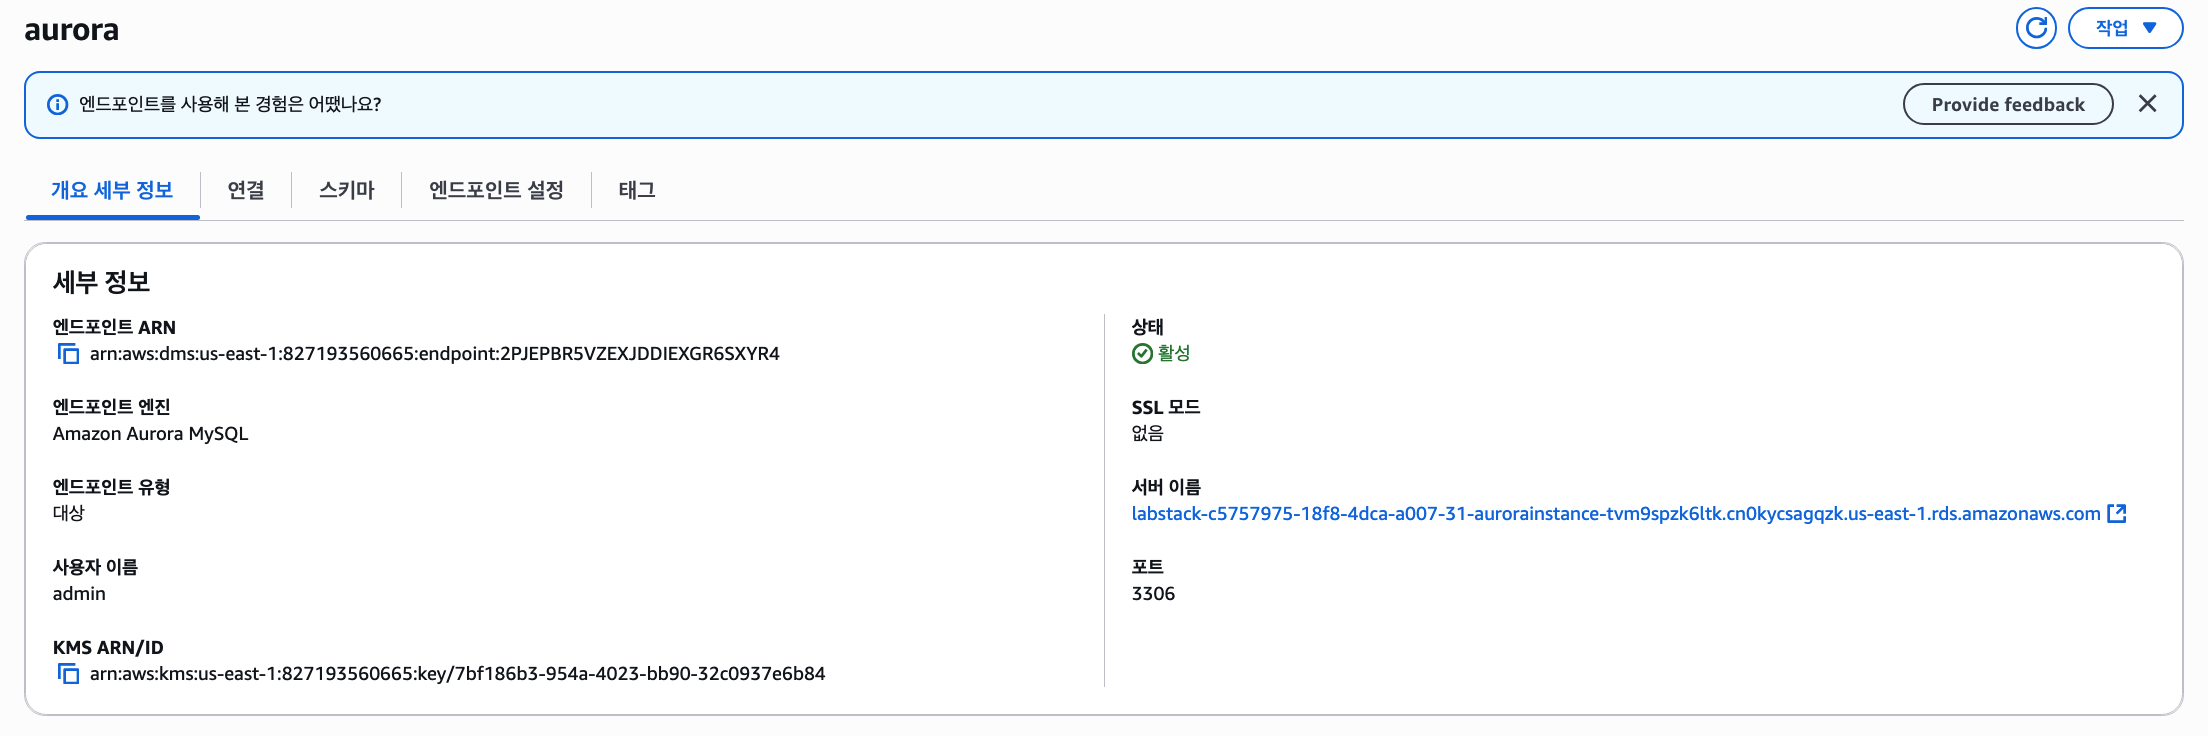Click the 활성 status text
Image resolution: width=2208 pixels, height=736 pixels.
[x=1174, y=353]
